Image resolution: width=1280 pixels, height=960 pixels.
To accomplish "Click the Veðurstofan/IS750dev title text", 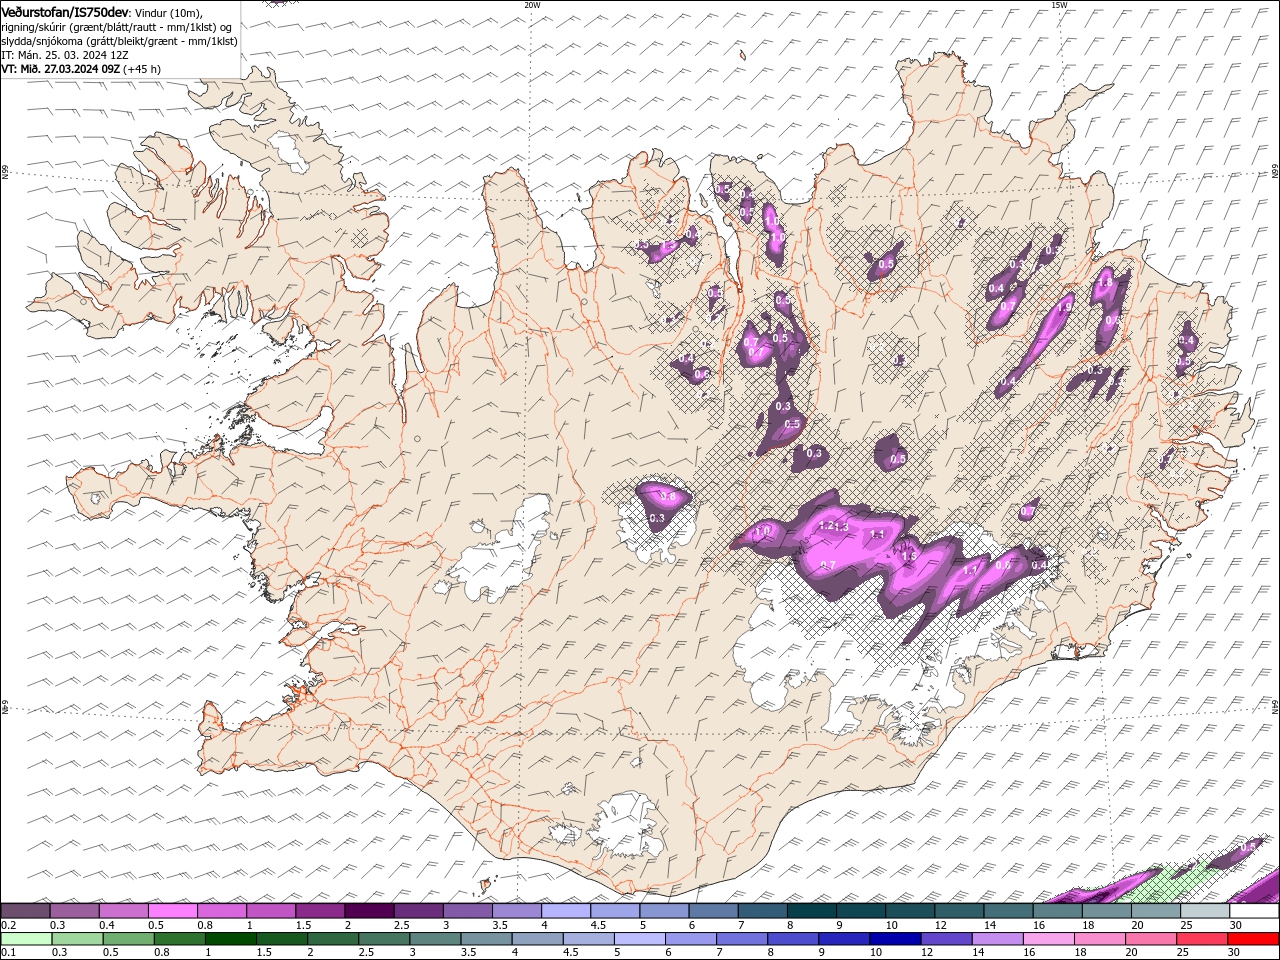I will [x=64, y=11].
